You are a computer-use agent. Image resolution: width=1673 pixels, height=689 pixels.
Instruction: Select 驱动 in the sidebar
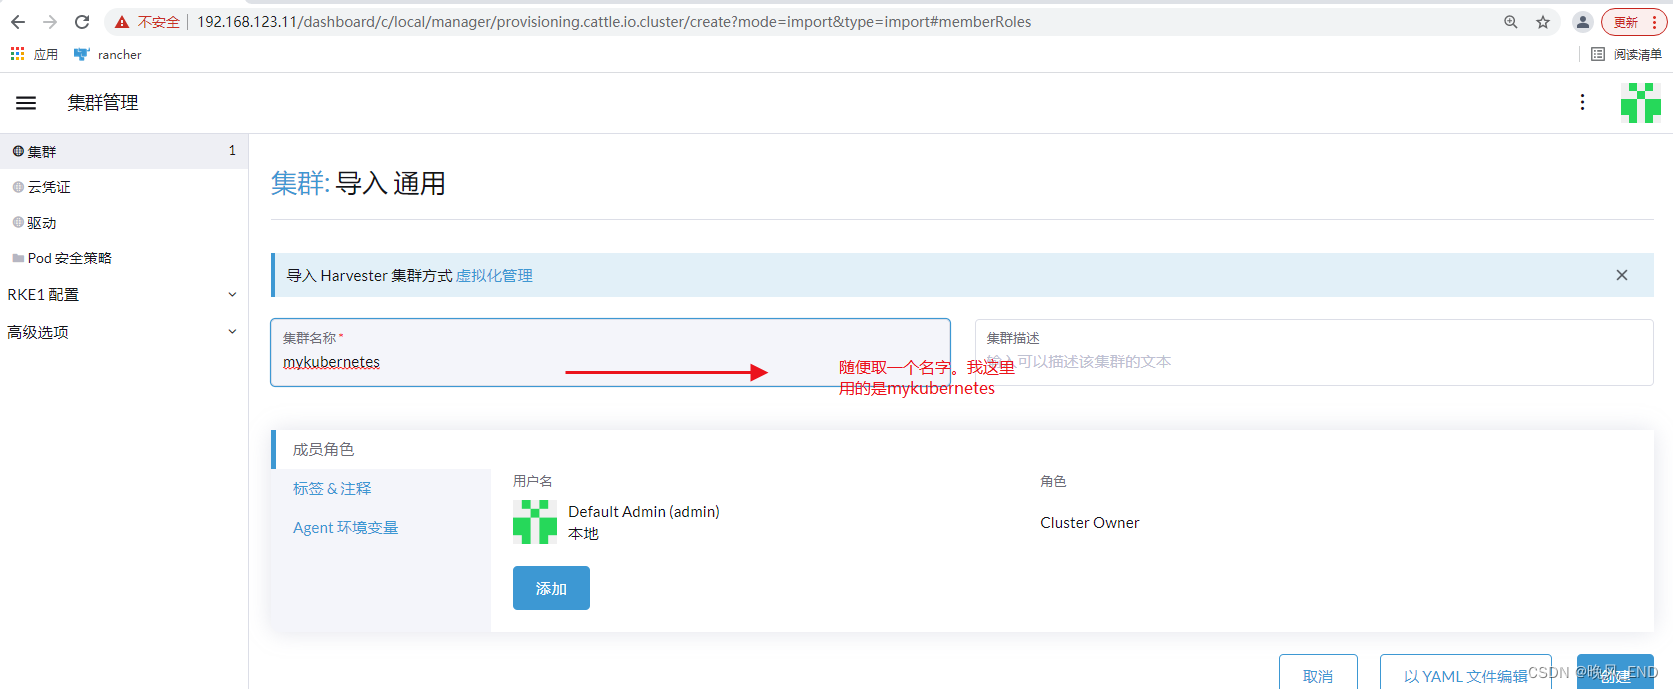[124, 222]
